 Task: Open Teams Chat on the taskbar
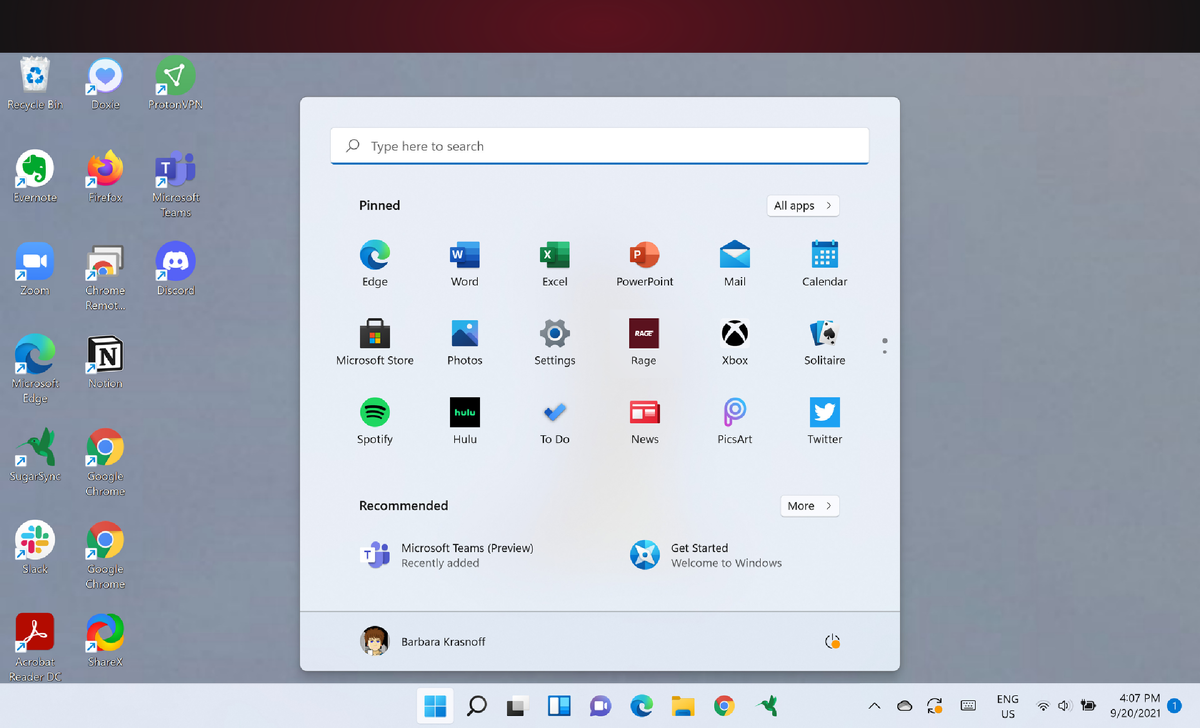pos(600,706)
